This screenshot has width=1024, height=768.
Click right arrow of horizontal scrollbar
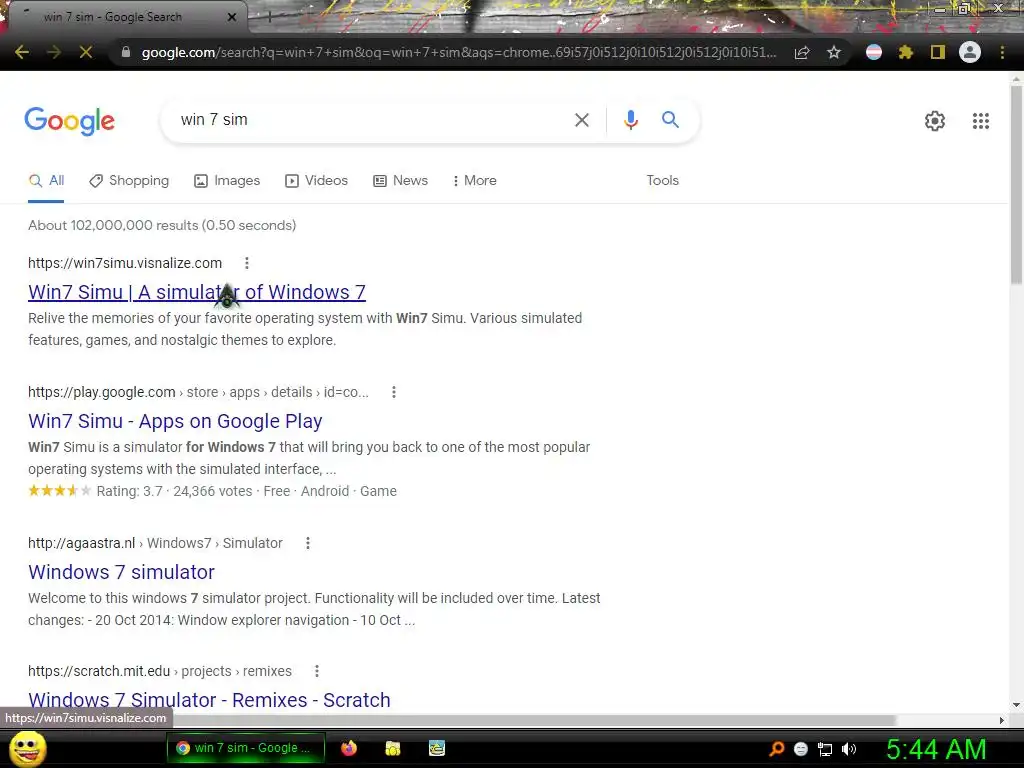(1002, 720)
